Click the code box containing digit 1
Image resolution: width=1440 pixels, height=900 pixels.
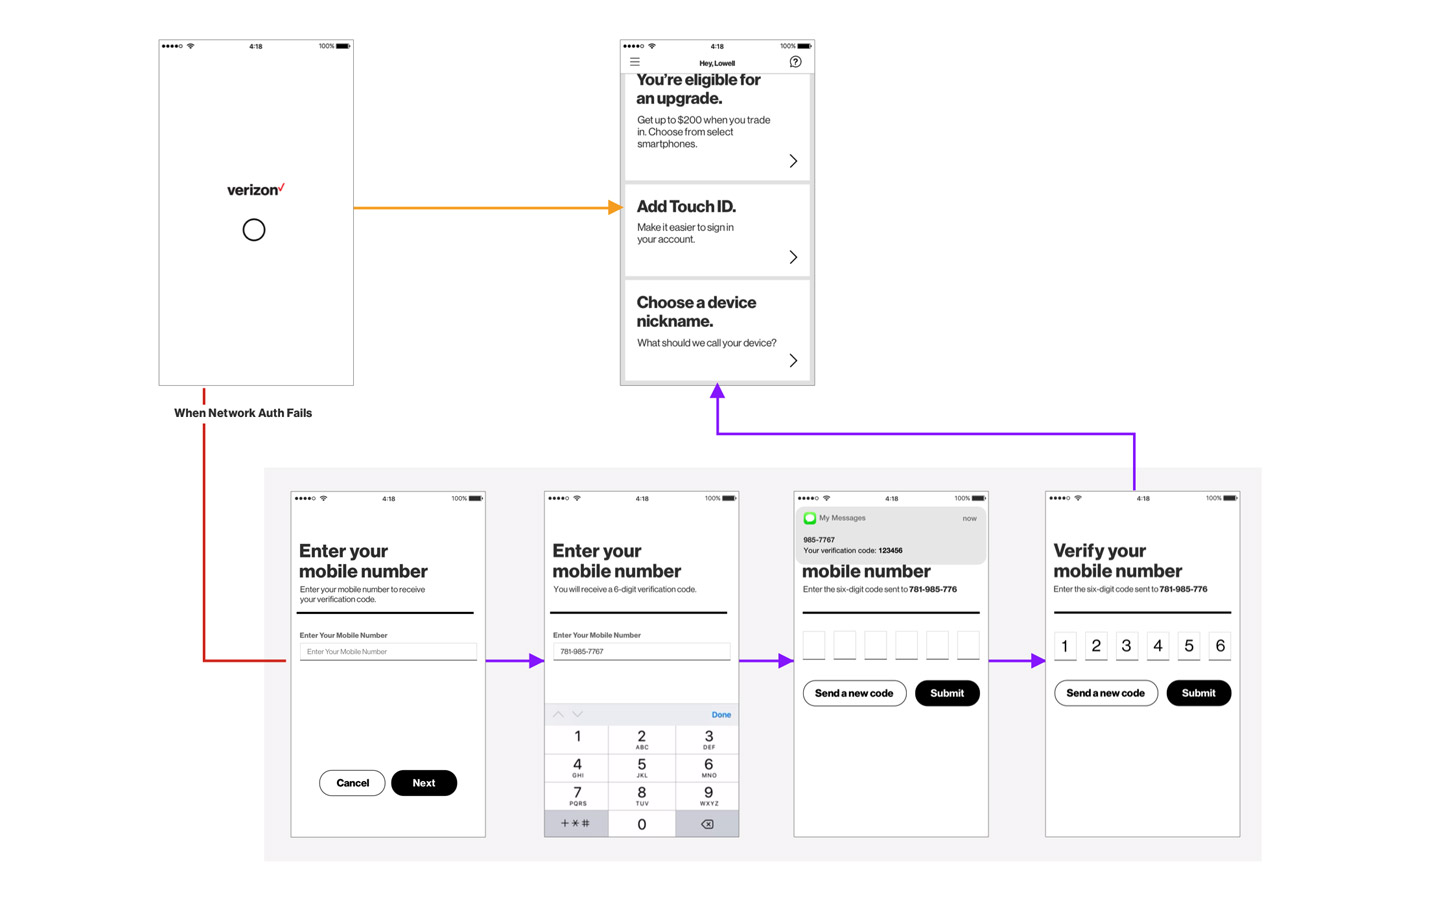1065,646
